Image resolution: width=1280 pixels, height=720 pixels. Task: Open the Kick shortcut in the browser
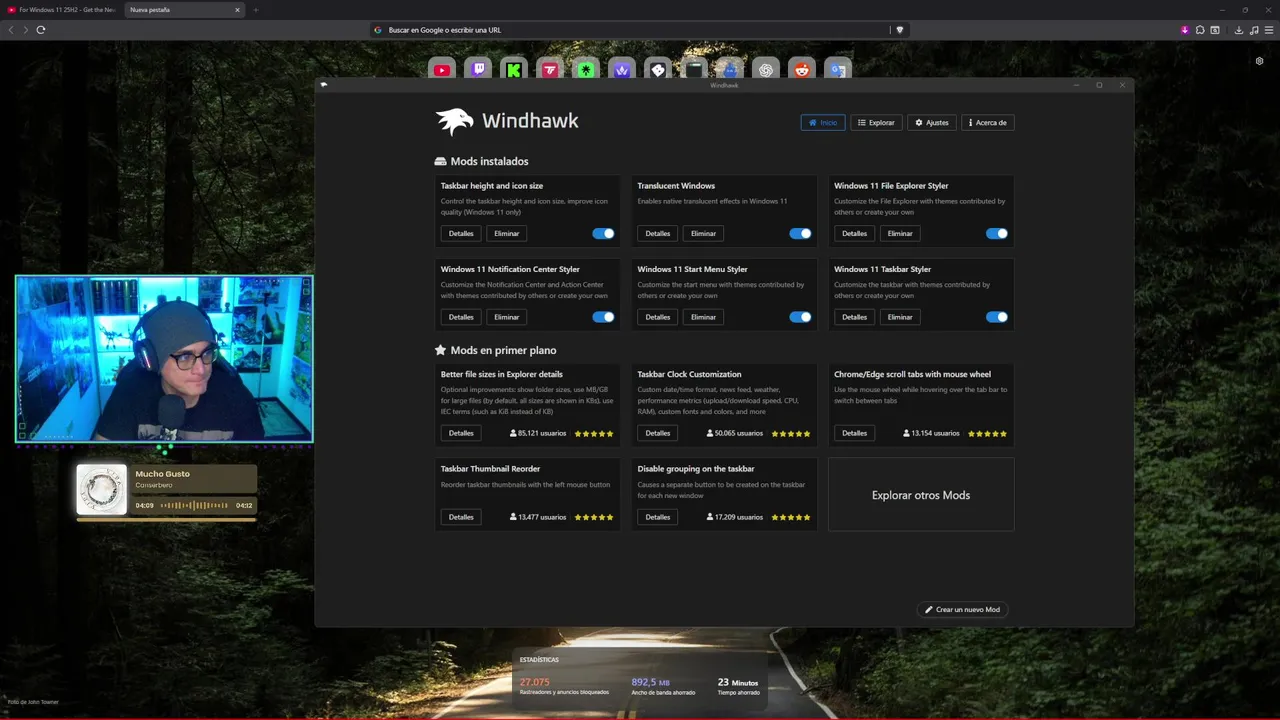(514, 69)
